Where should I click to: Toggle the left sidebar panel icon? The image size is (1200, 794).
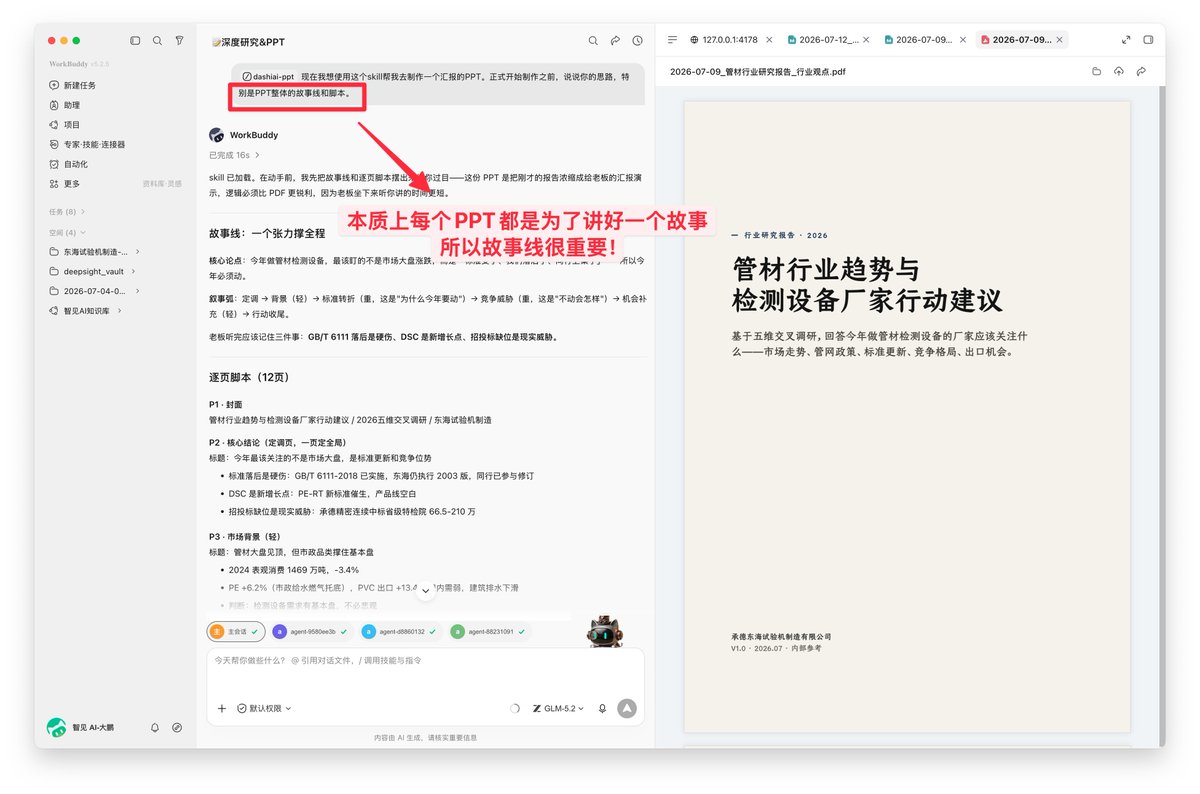click(136, 41)
